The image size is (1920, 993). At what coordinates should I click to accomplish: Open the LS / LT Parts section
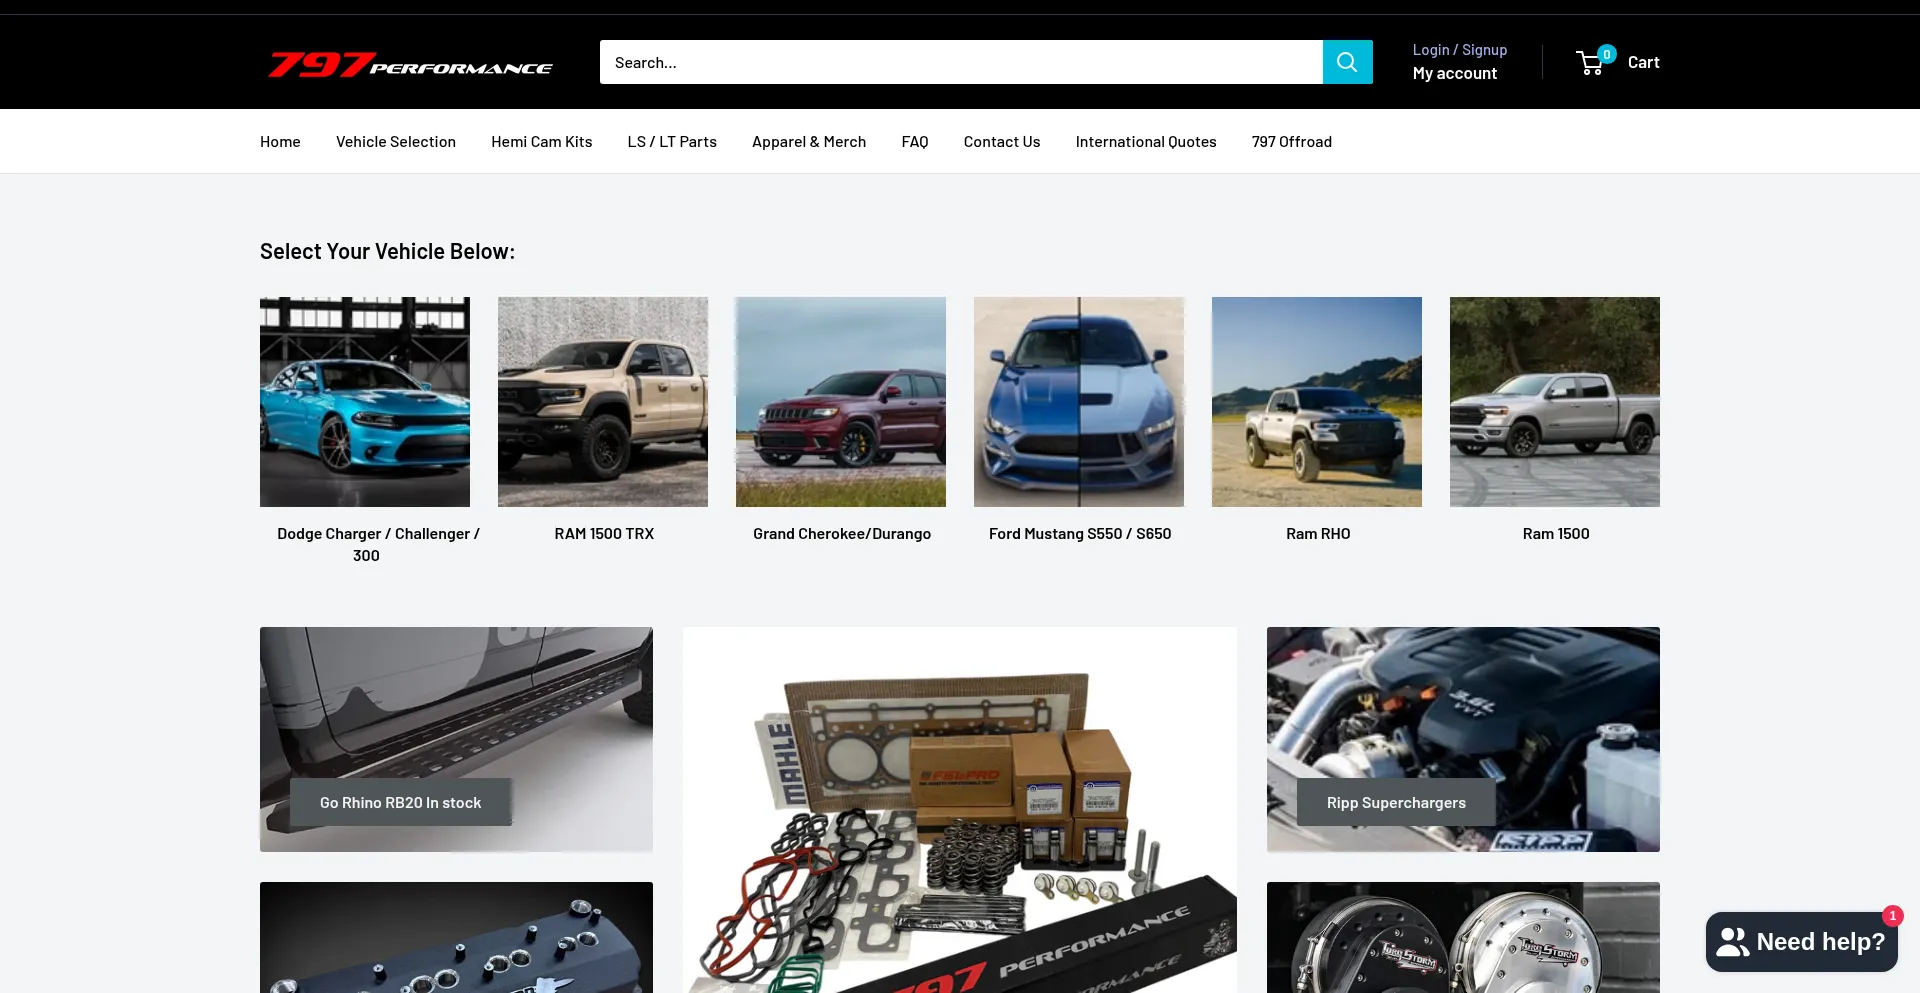(671, 141)
